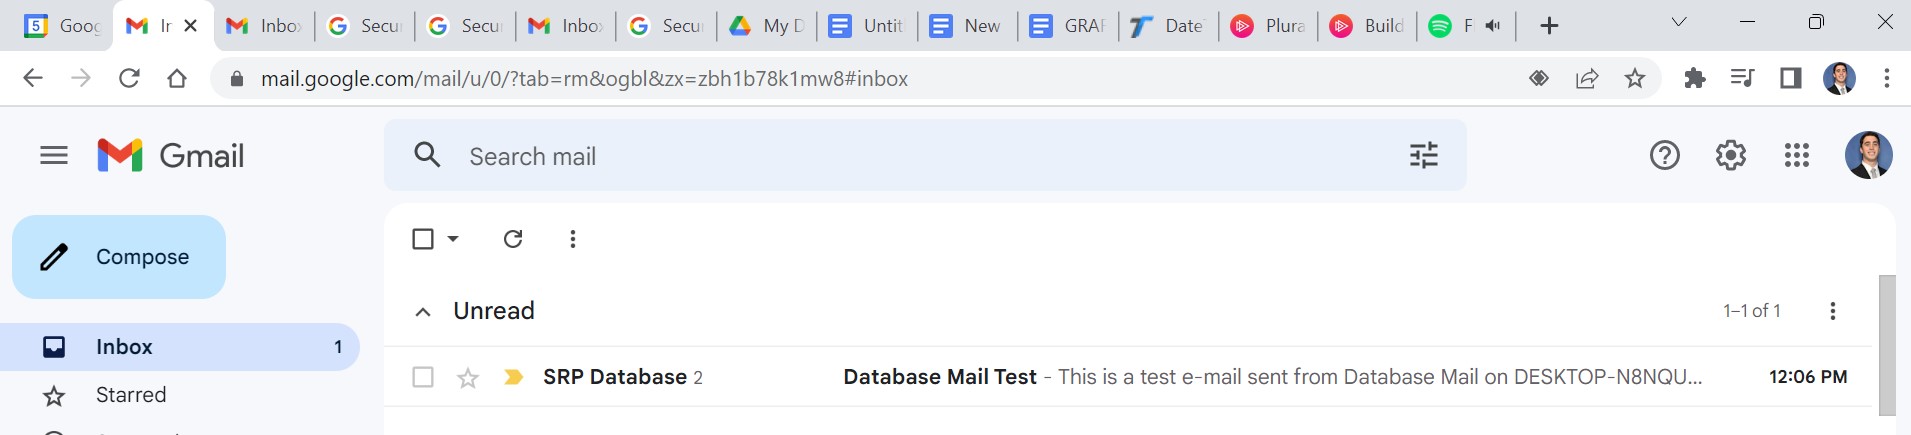
Task: Mark SRP Database email as important
Action: (513, 377)
